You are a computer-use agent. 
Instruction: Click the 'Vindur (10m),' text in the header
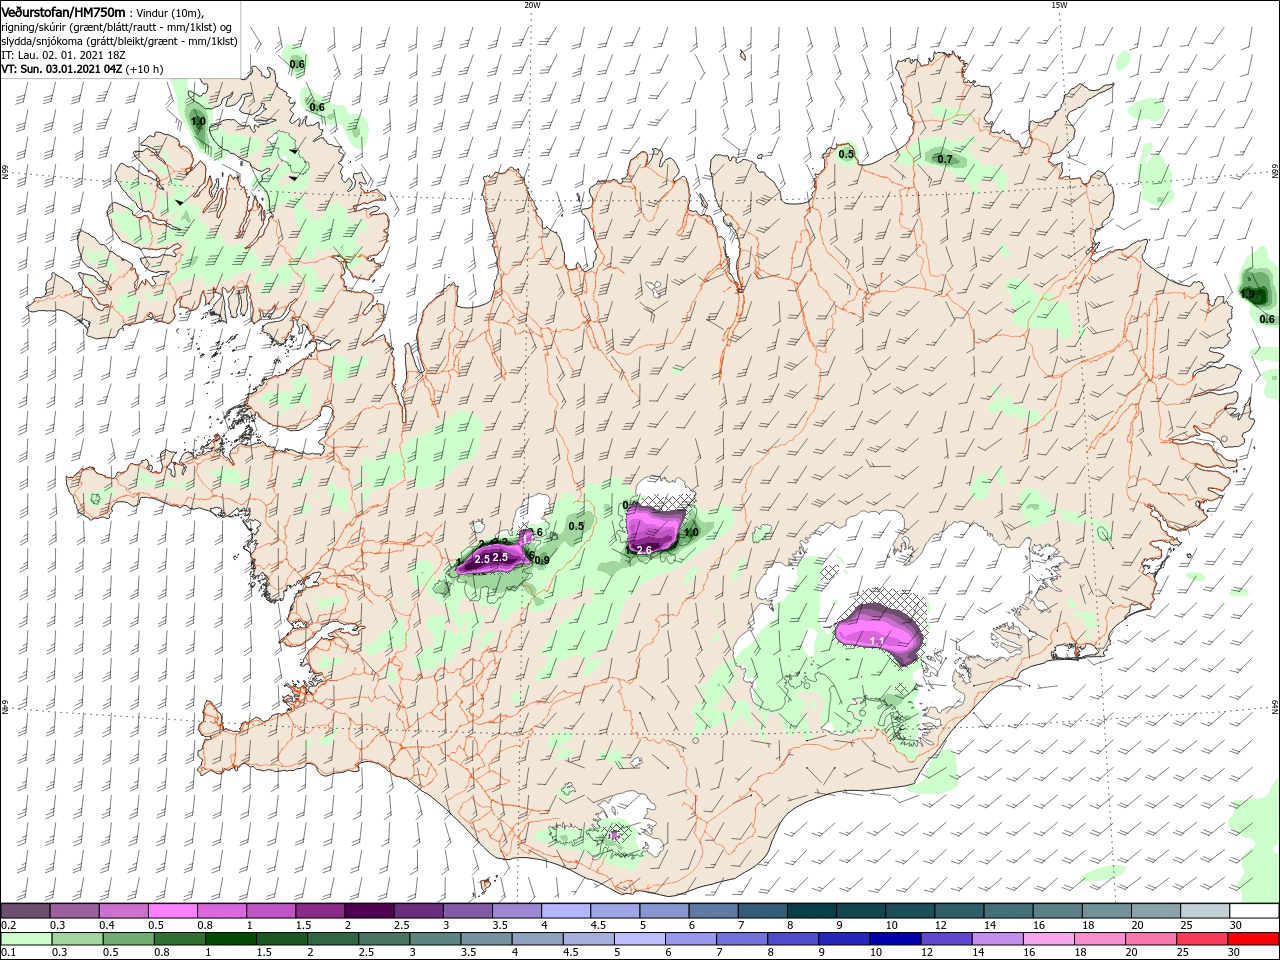coord(170,13)
